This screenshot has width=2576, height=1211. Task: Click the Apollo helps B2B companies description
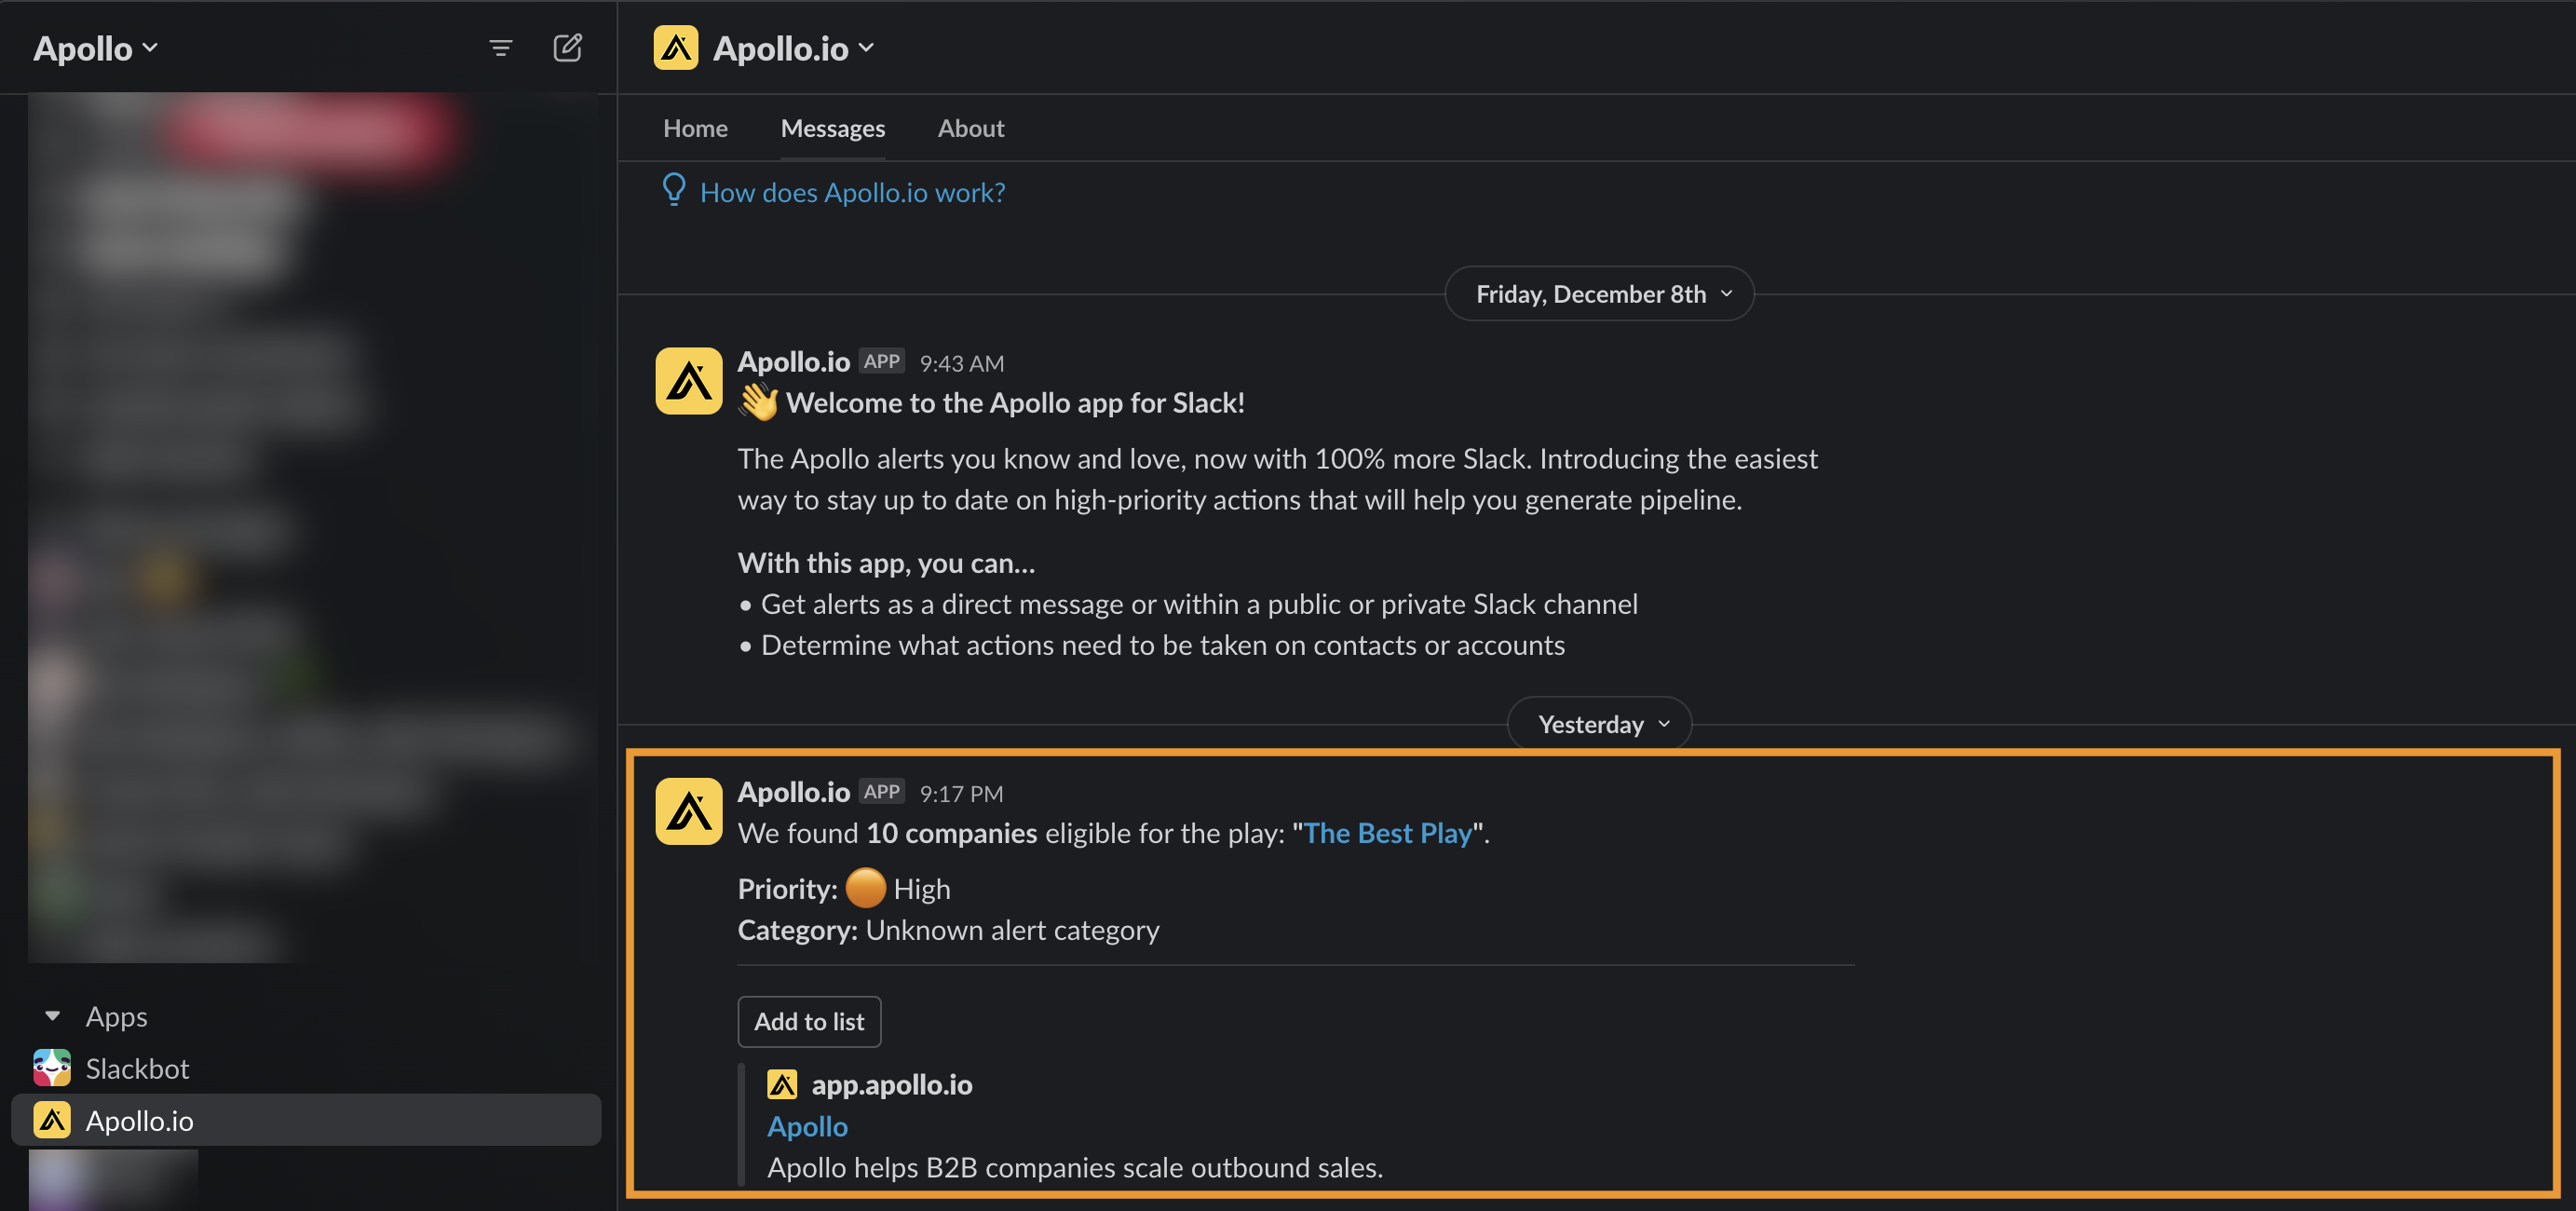point(1075,1167)
